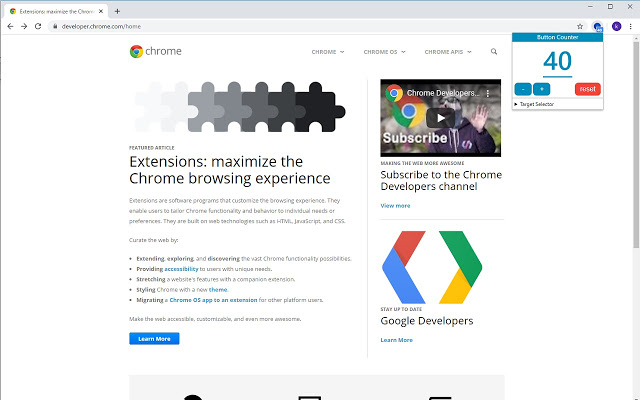
Task: Click the Google Developers heading
Action: 427,321
